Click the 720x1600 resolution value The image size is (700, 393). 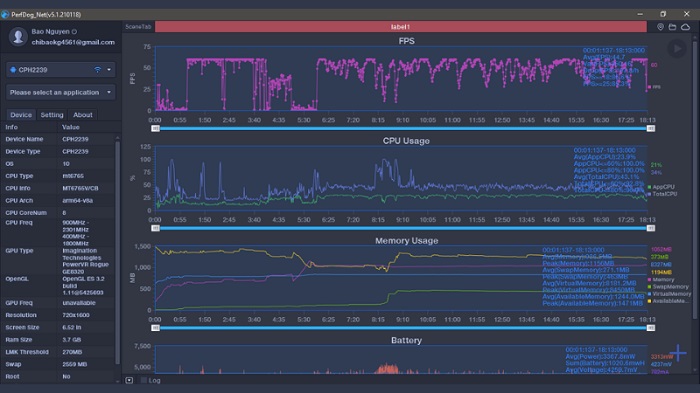(76, 315)
